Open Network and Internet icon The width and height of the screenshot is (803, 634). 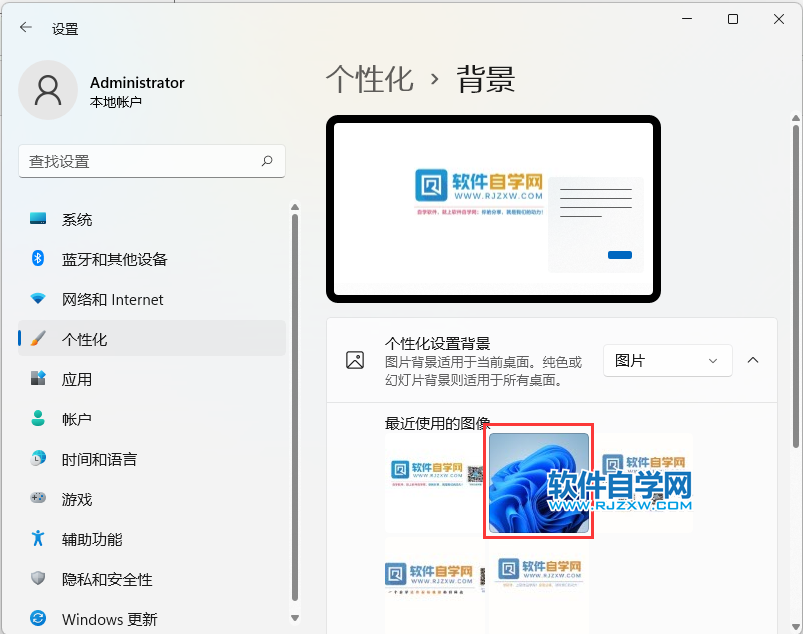[38, 299]
